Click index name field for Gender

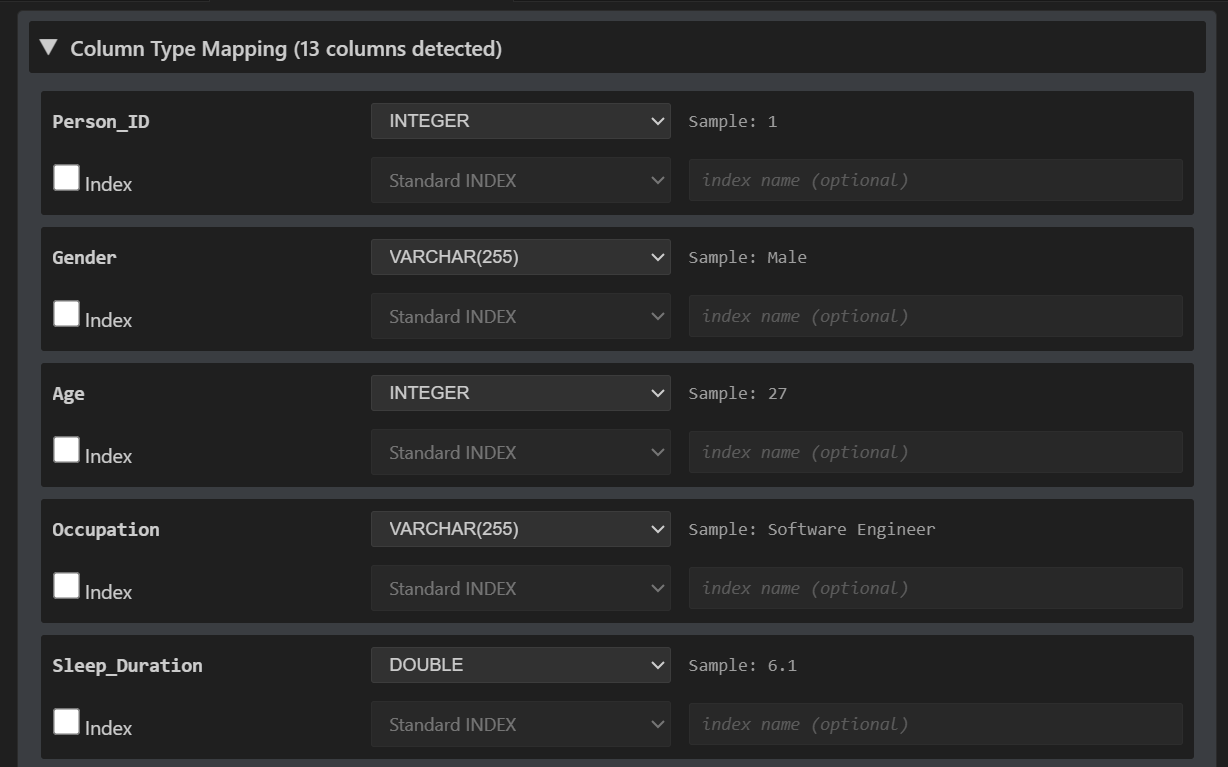click(935, 316)
